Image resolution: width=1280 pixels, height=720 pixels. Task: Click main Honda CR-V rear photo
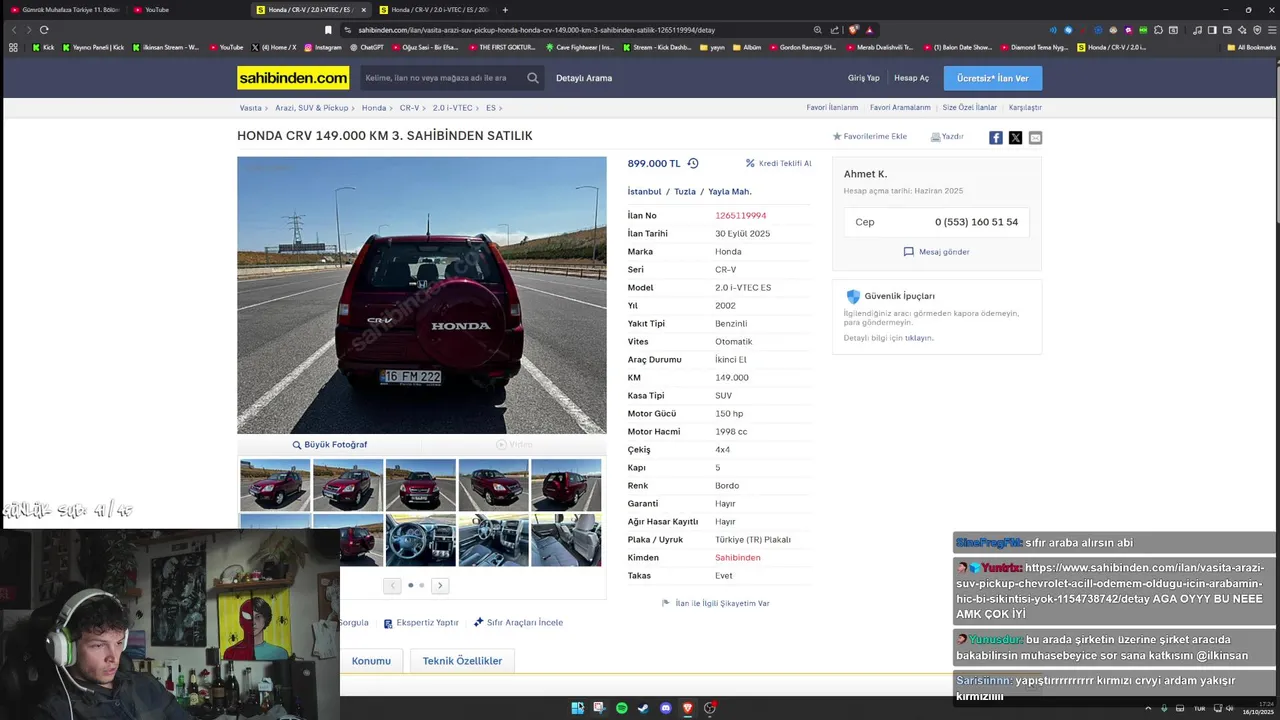[x=421, y=295]
